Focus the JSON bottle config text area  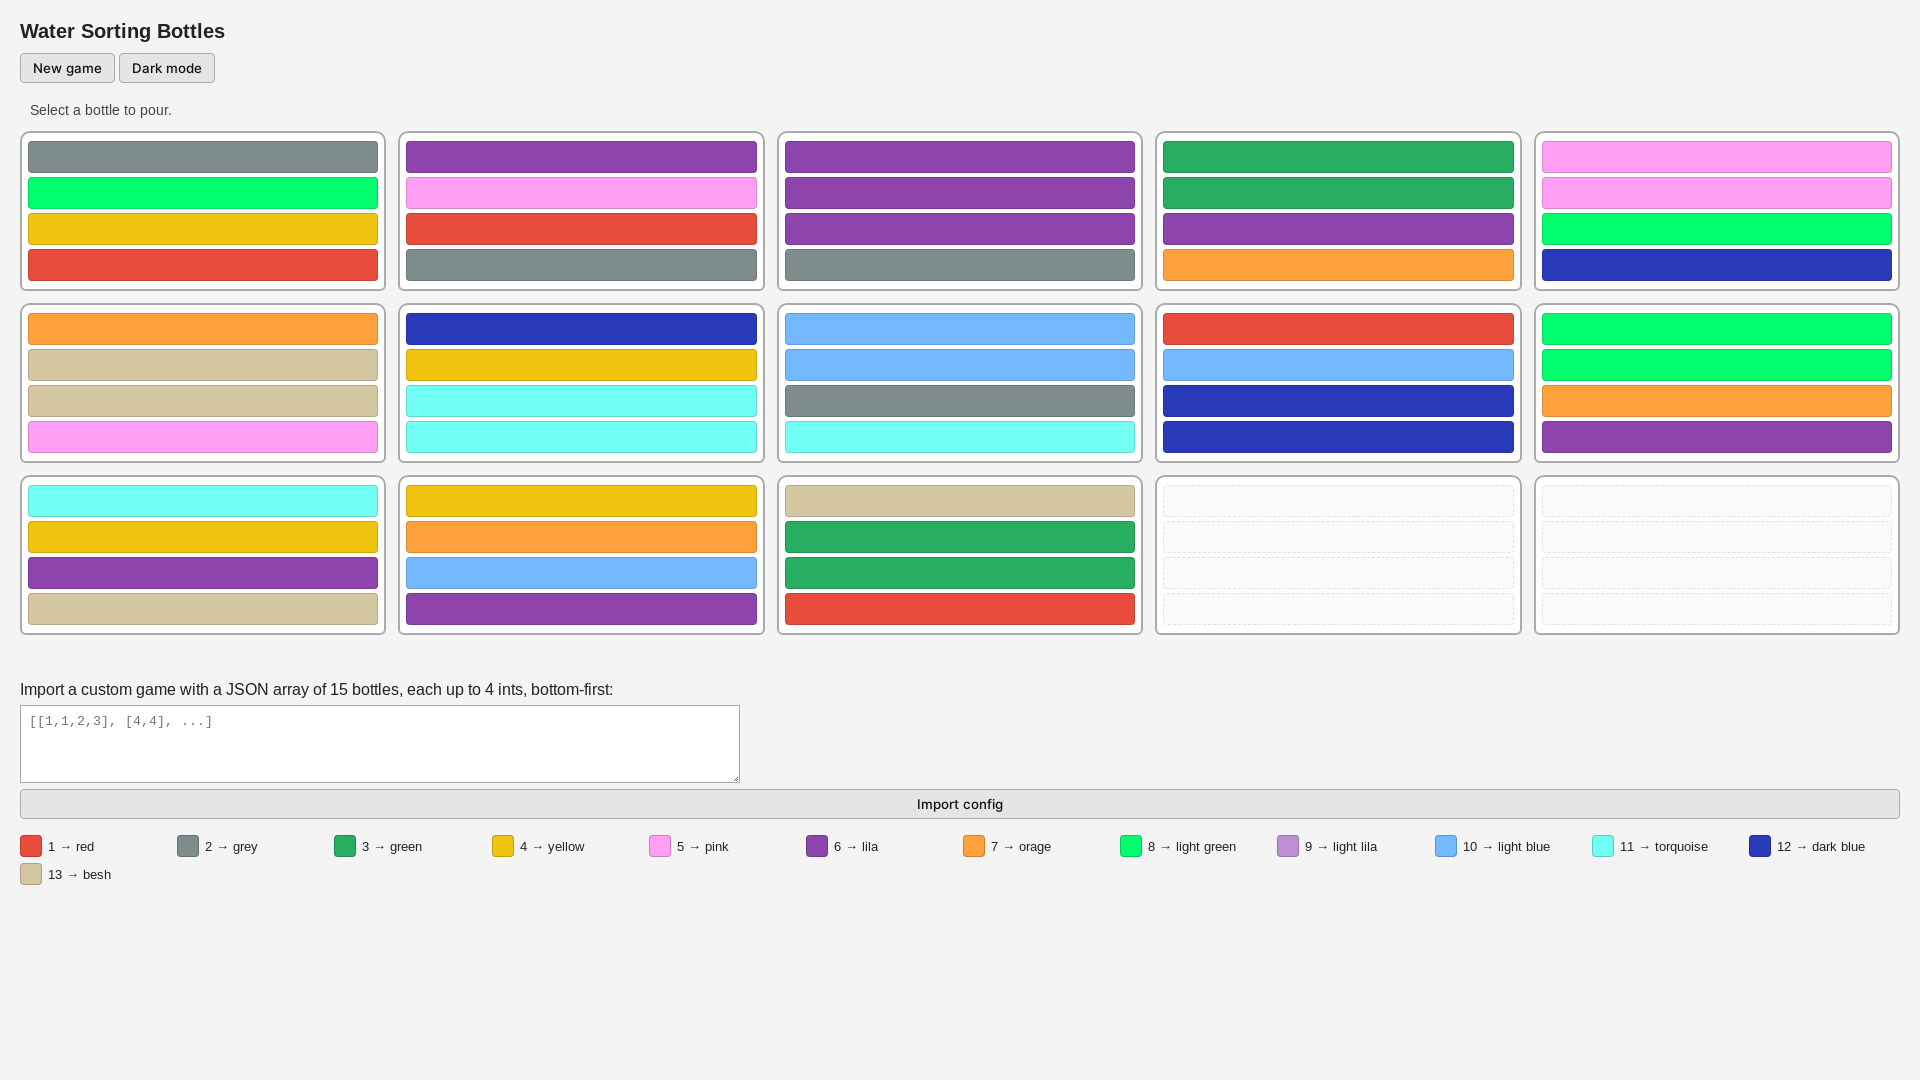[x=380, y=743]
